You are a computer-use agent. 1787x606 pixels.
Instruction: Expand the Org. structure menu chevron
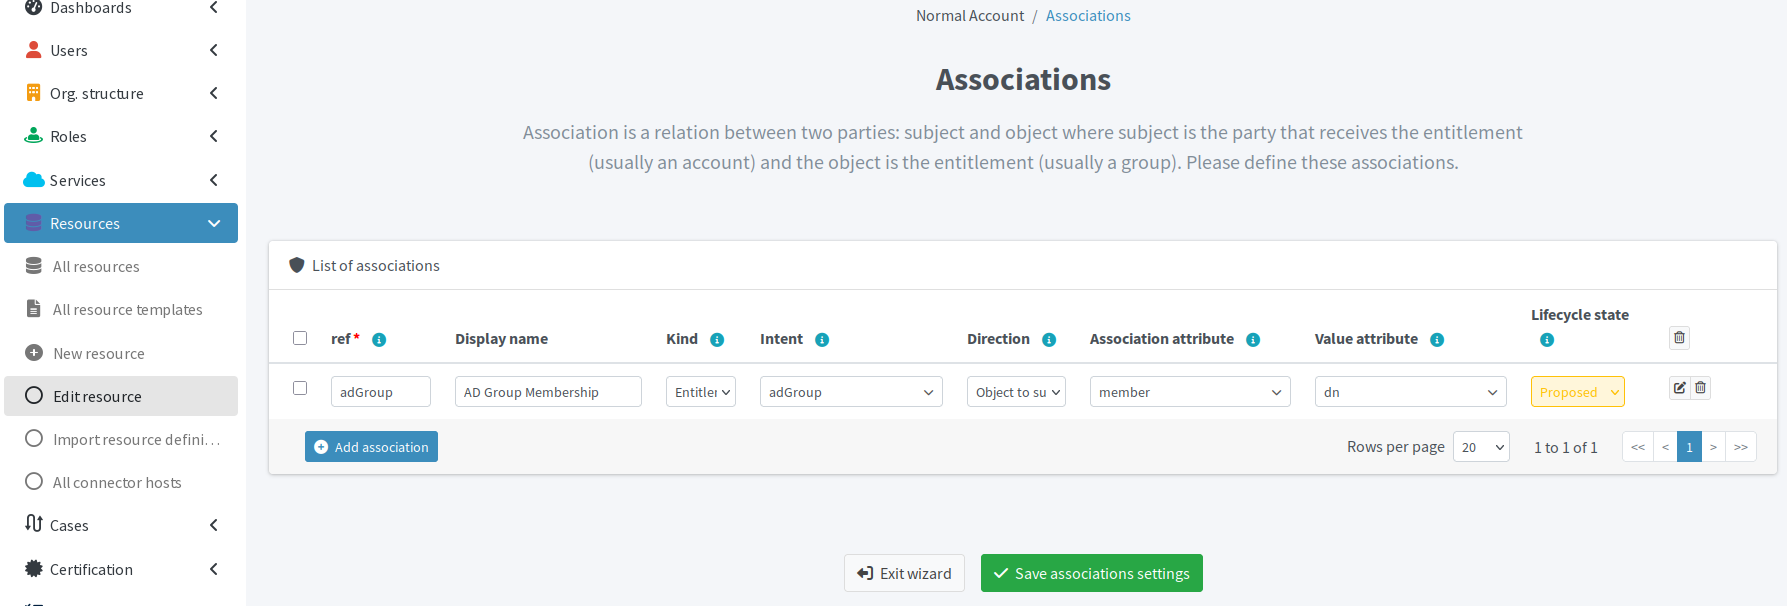[x=214, y=93]
